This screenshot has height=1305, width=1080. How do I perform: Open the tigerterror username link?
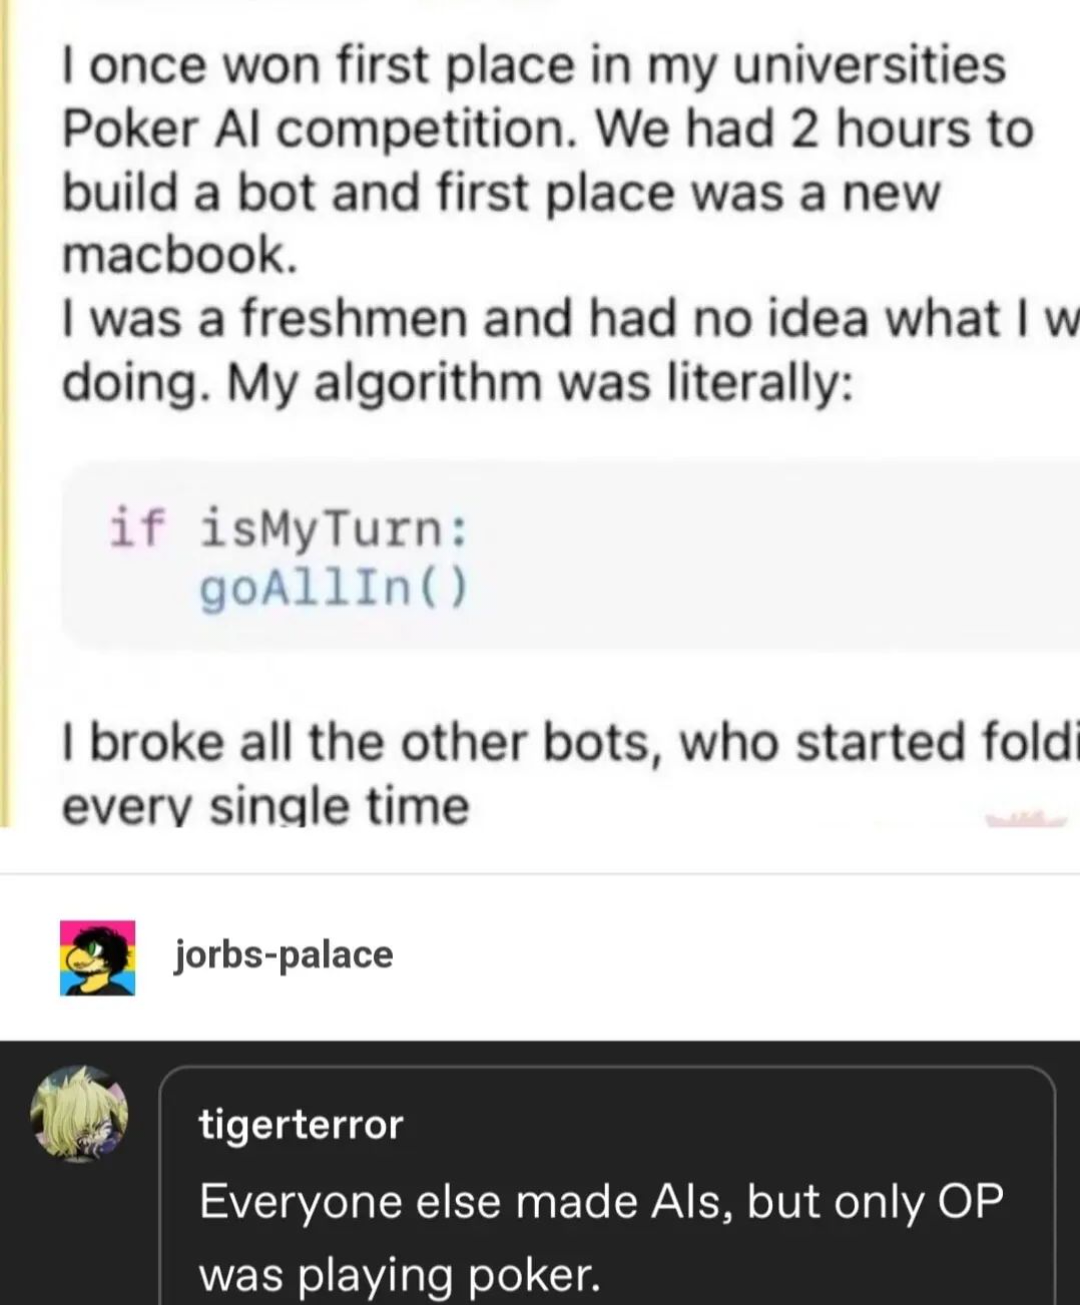[x=300, y=1124]
